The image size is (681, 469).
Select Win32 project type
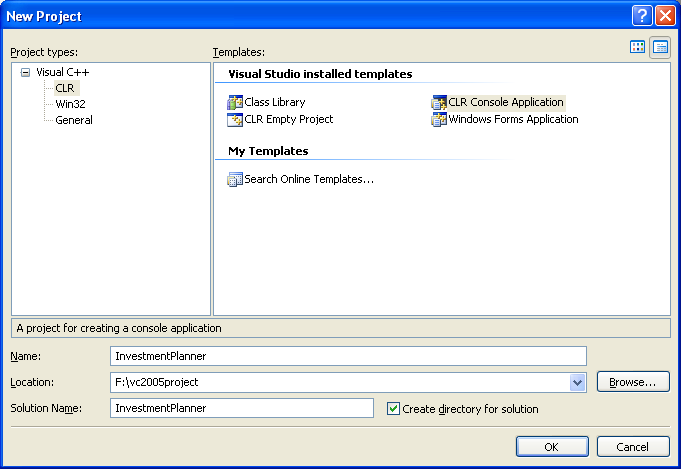tap(70, 104)
